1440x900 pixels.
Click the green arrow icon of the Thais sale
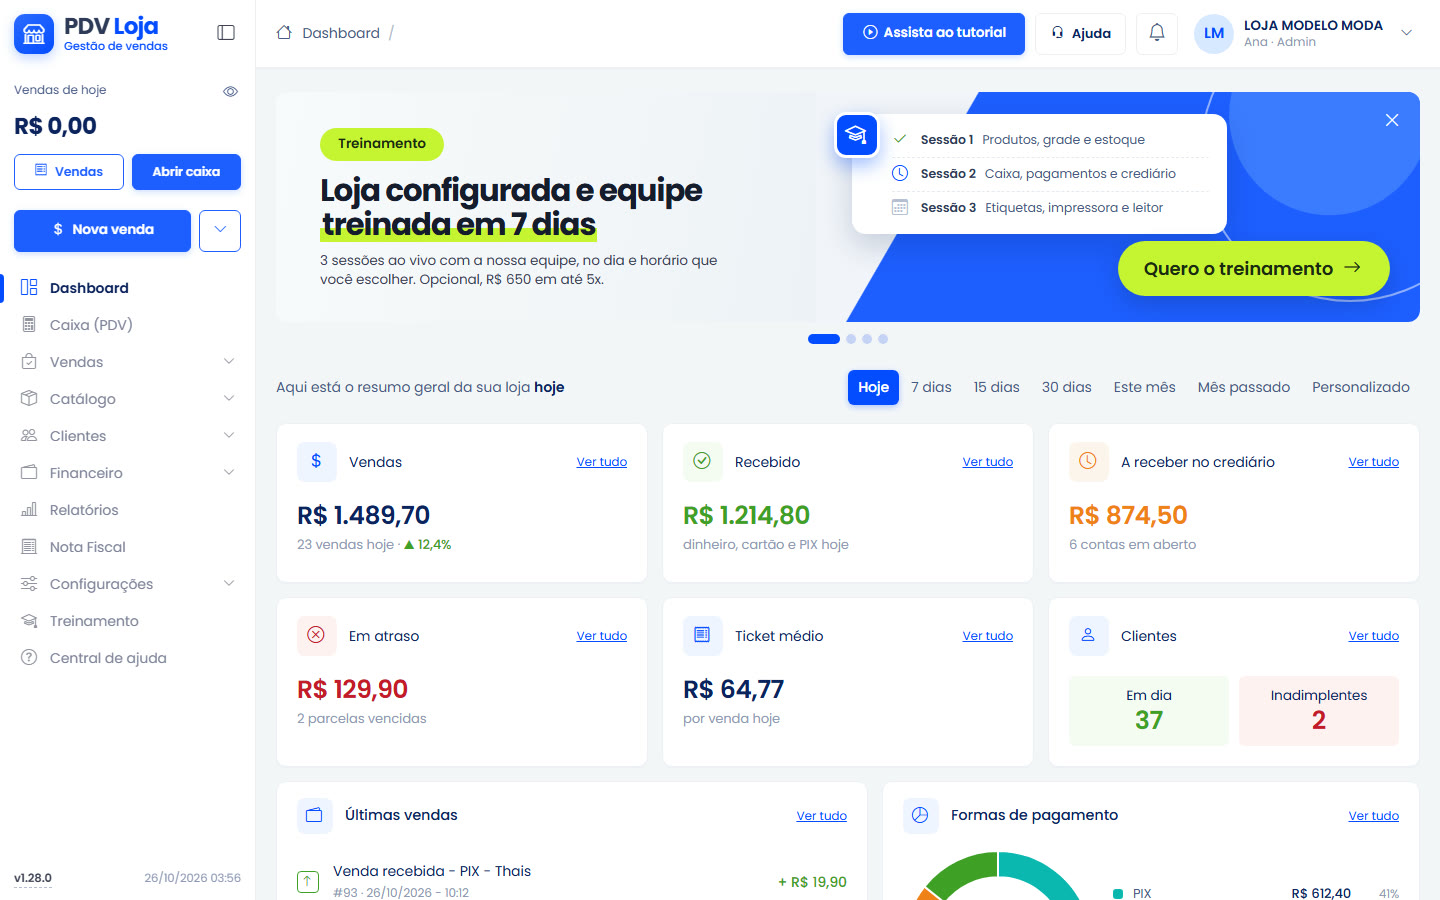click(308, 881)
